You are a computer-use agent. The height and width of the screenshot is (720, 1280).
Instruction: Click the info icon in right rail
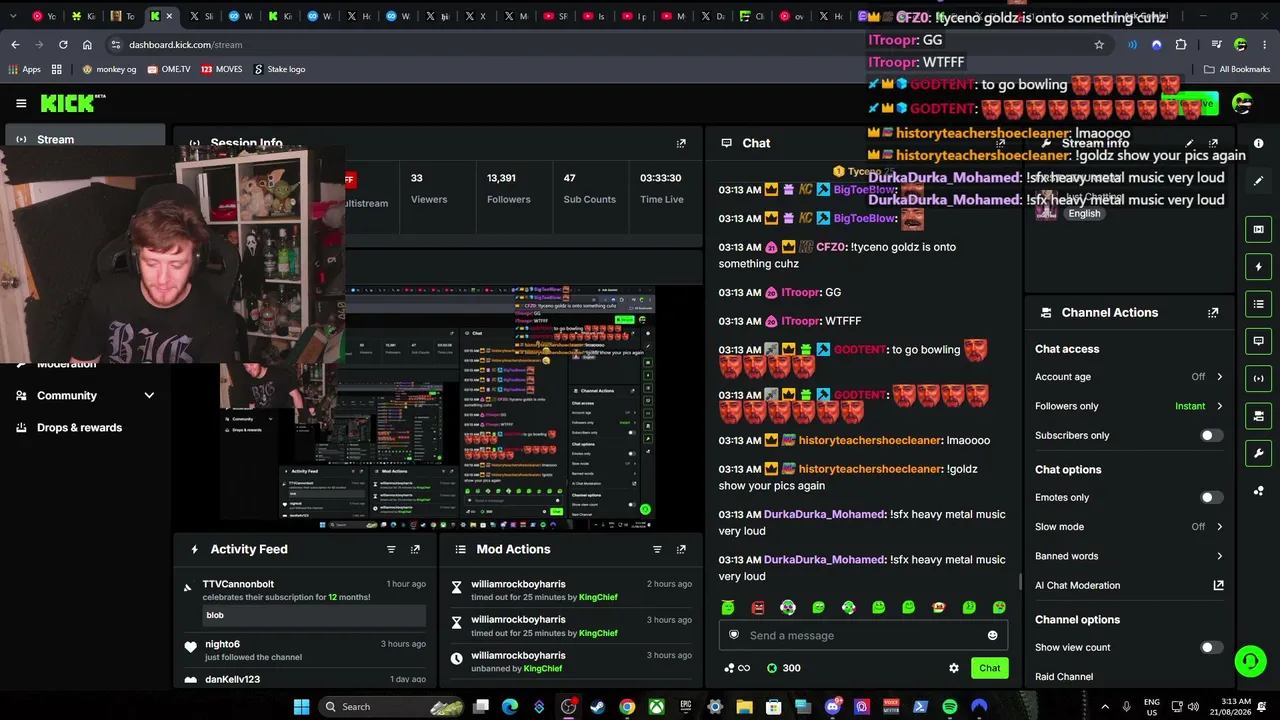coord(1258,143)
